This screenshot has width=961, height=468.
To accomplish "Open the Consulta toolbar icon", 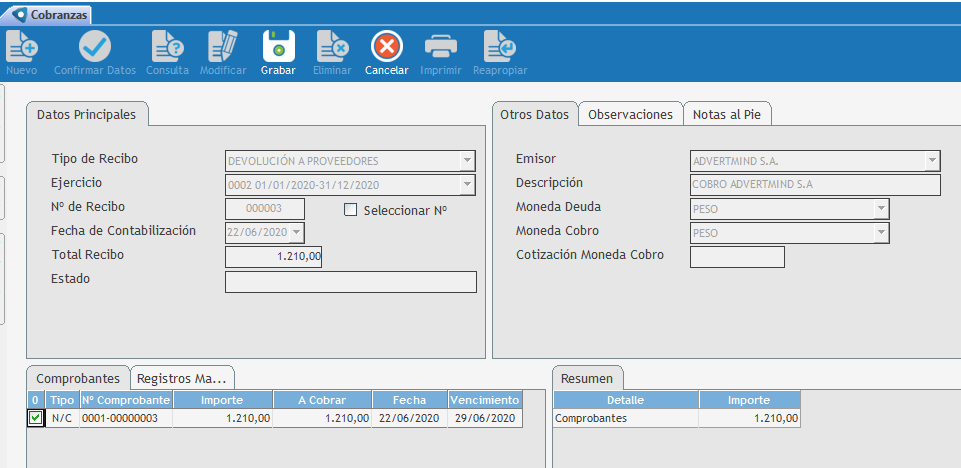I will [167, 46].
